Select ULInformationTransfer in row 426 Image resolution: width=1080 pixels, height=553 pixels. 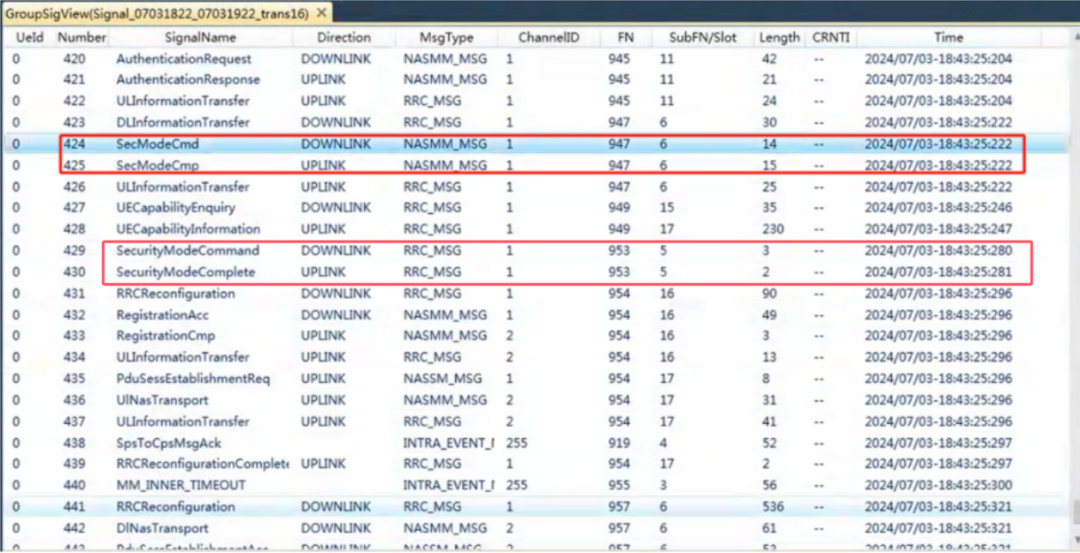coord(183,187)
